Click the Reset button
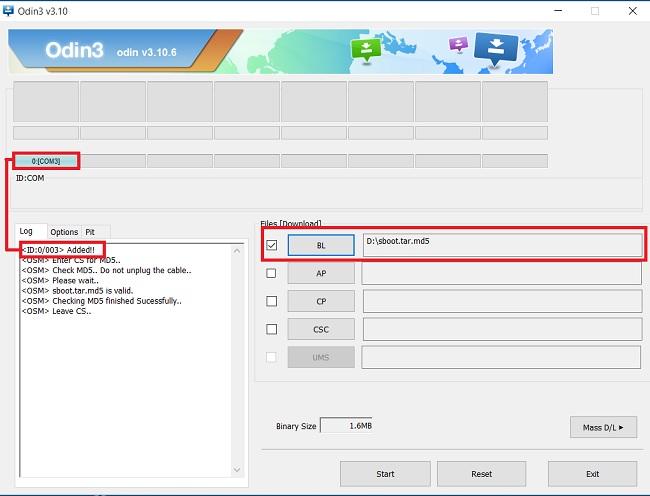The image size is (650, 496). [481, 474]
